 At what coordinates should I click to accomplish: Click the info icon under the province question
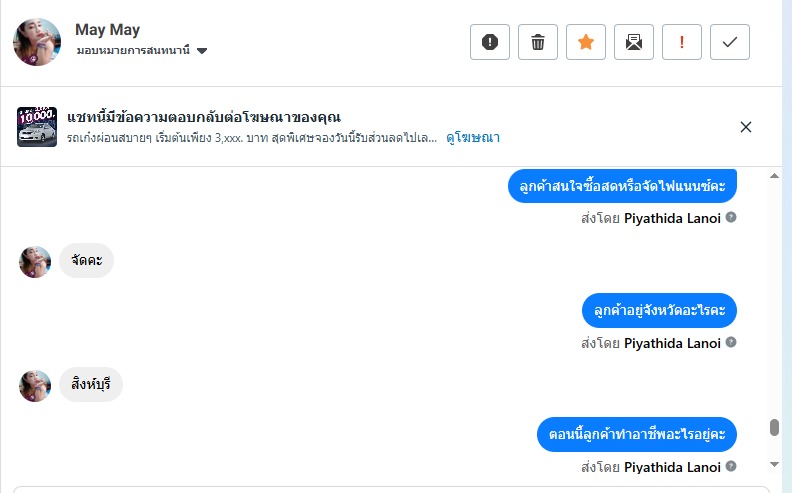click(x=731, y=342)
